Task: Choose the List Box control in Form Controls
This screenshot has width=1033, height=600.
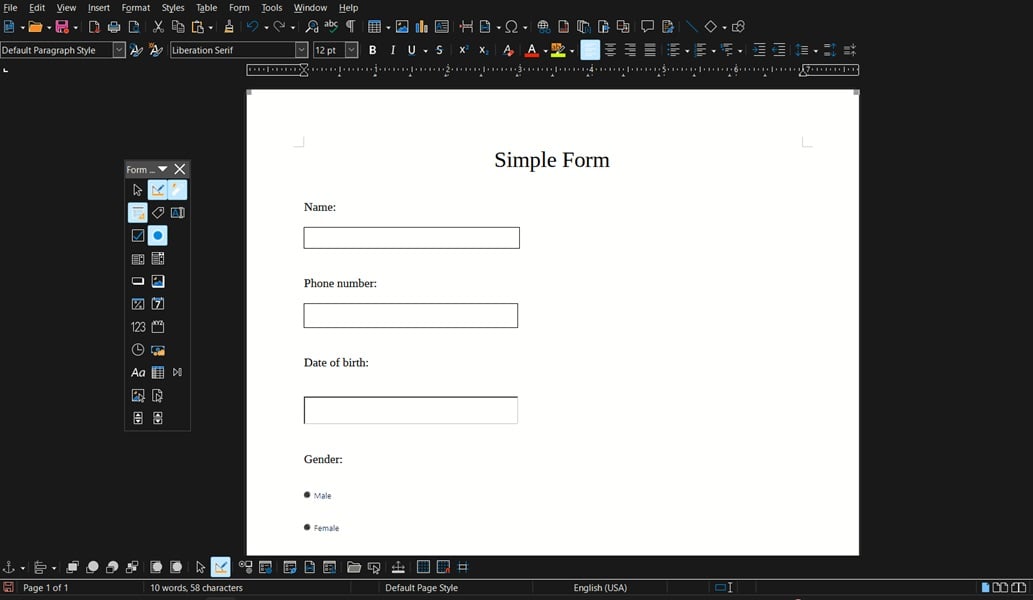Action: (138, 258)
